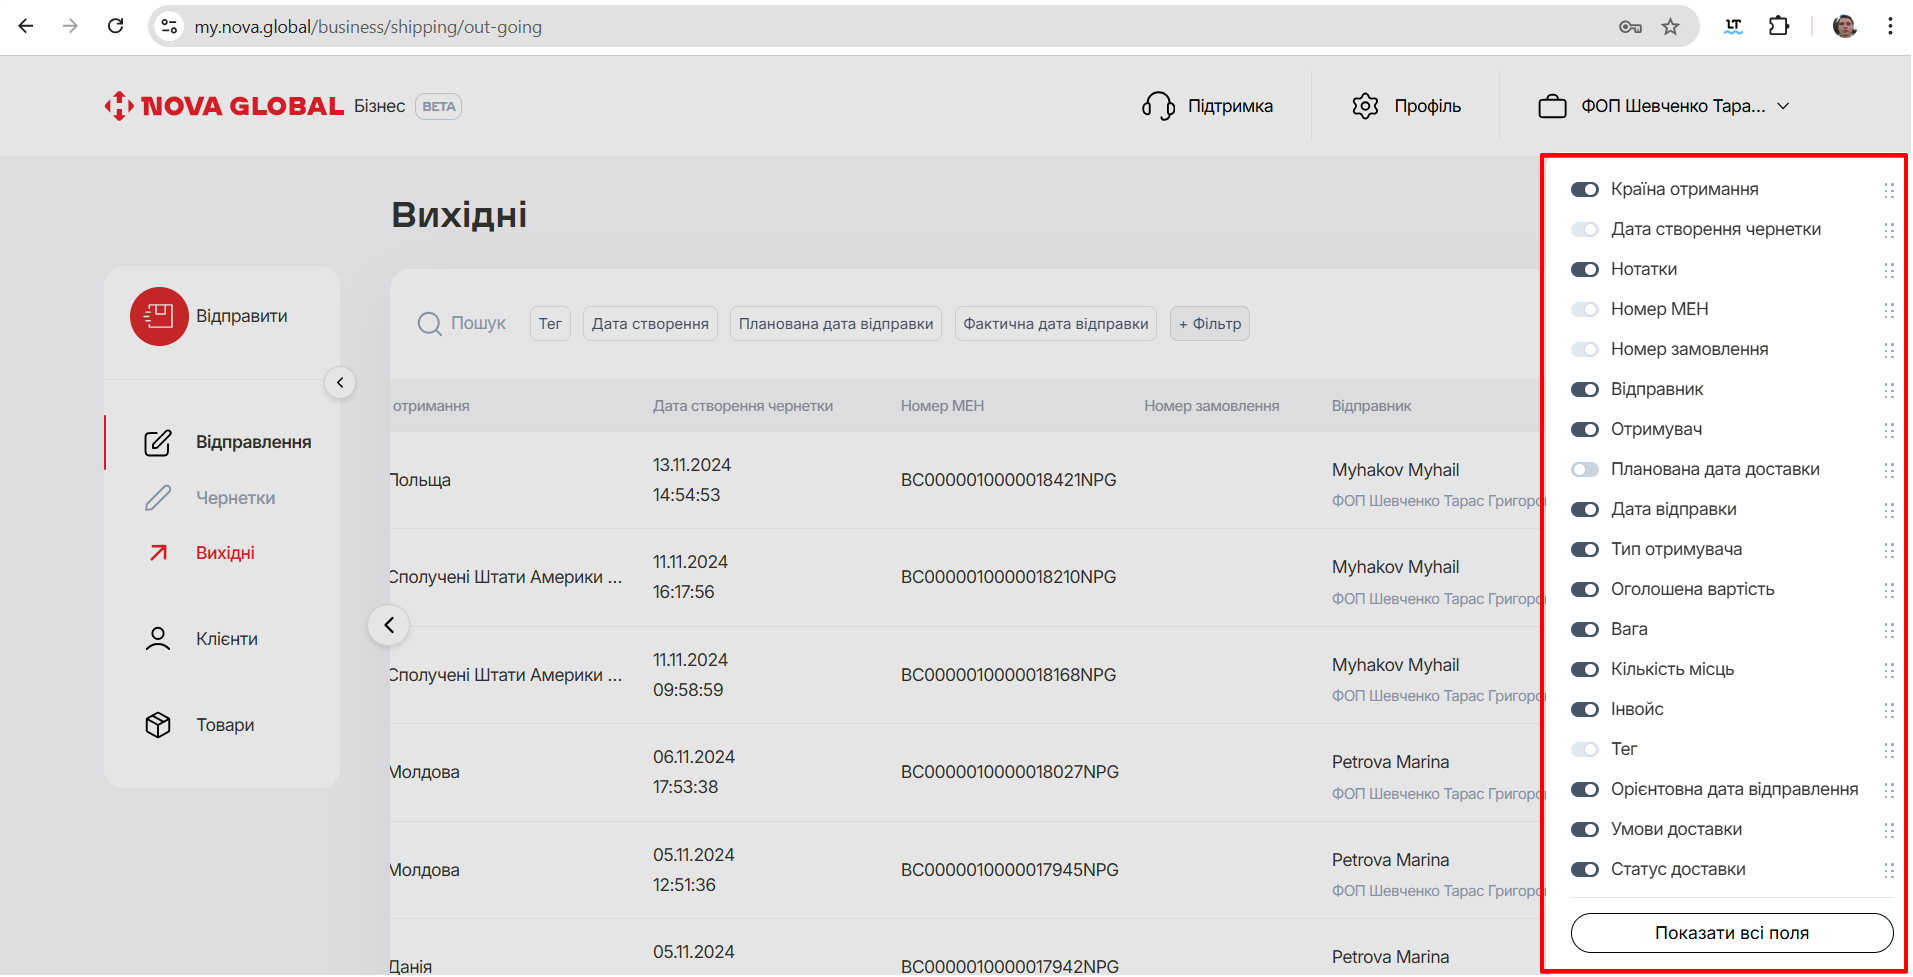
Task: Toggle the Інвойс column visibility
Action: point(1584,710)
